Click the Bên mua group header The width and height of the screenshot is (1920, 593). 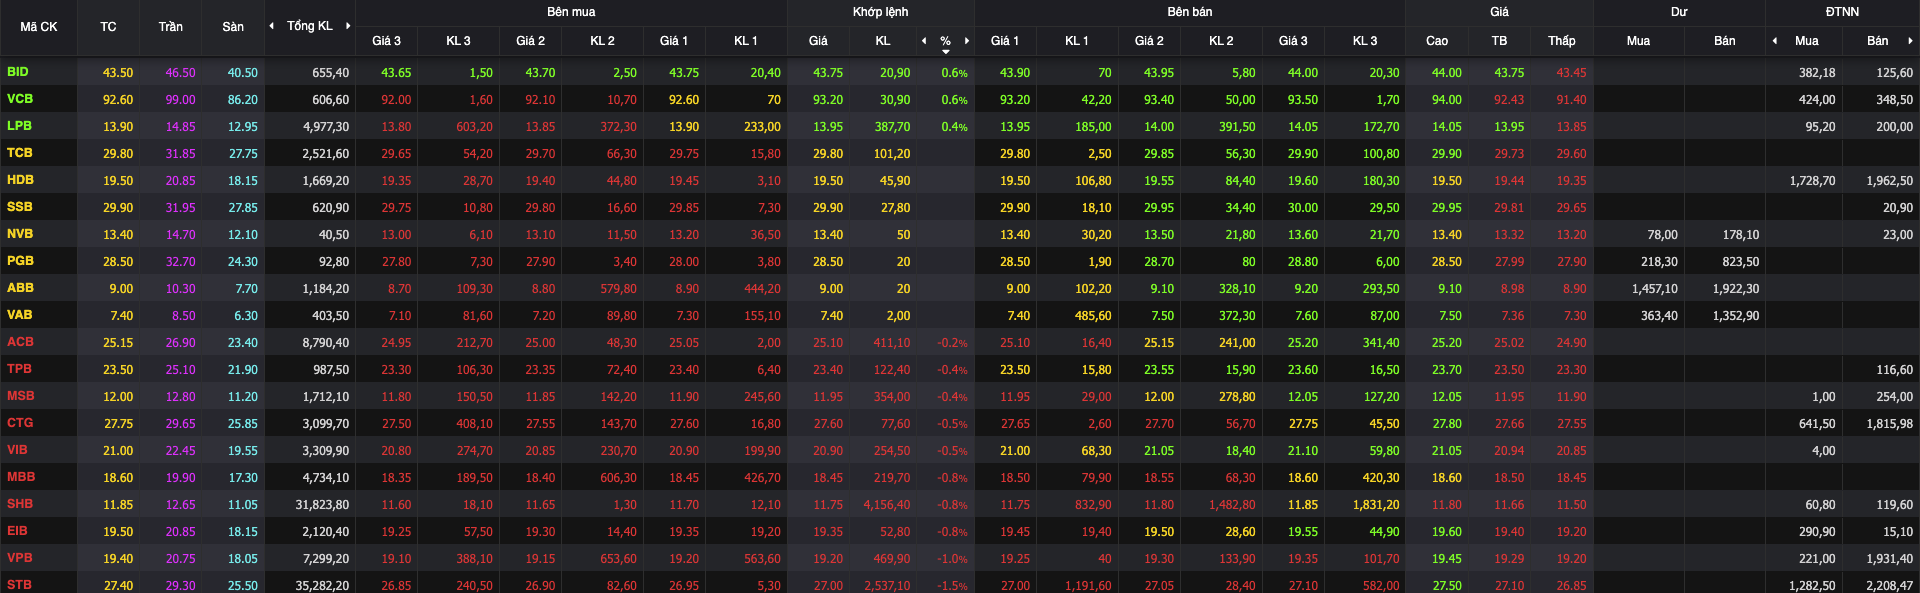(571, 12)
